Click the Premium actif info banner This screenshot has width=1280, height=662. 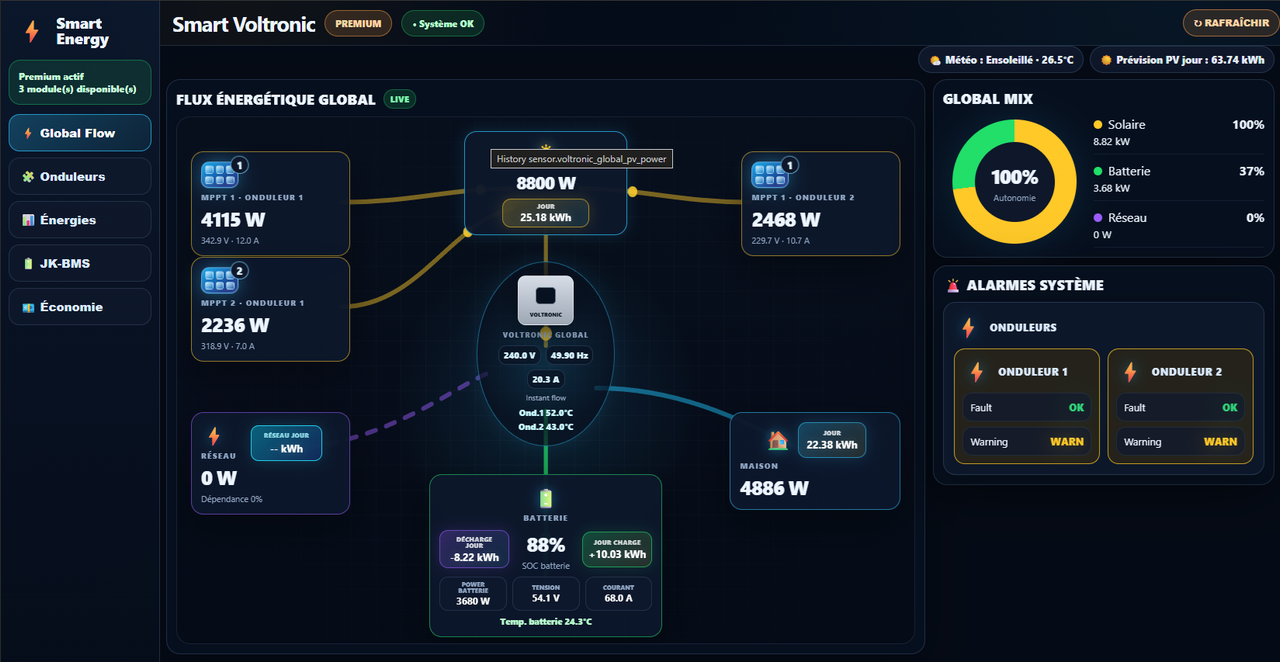tap(80, 83)
